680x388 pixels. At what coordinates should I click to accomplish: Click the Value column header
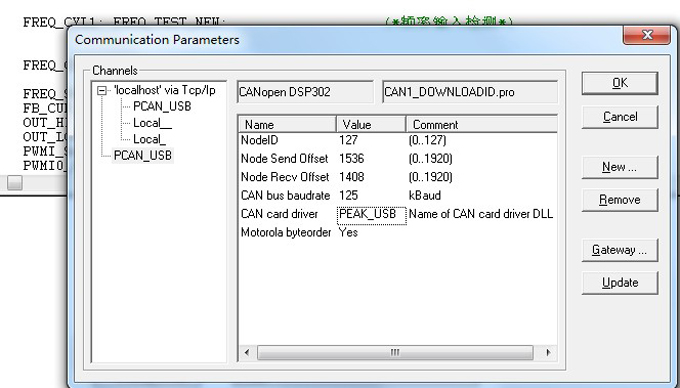371,125
